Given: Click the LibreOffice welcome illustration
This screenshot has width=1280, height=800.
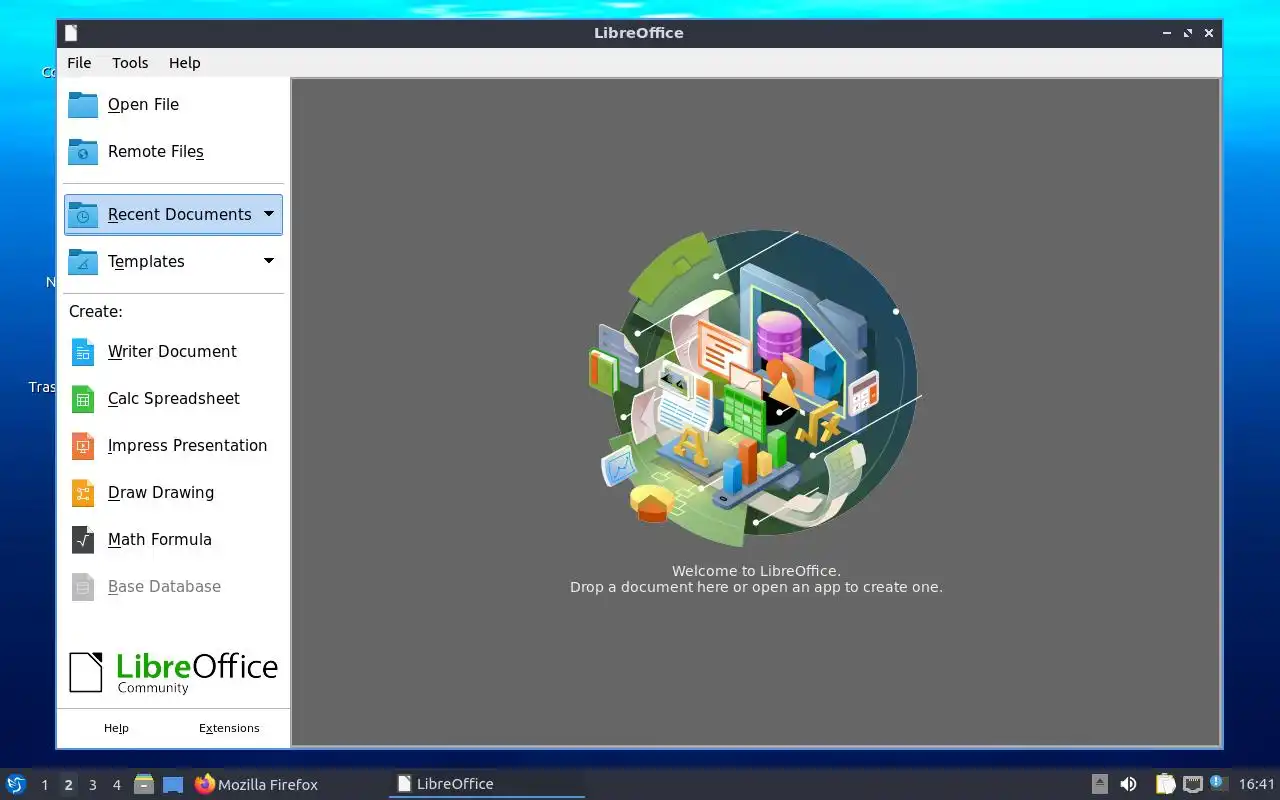Looking at the screenshot, I should 755,388.
